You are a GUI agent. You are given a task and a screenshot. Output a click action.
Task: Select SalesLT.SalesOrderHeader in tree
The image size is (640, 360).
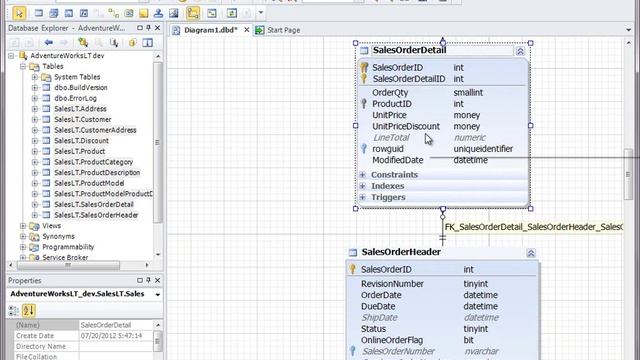96,215
